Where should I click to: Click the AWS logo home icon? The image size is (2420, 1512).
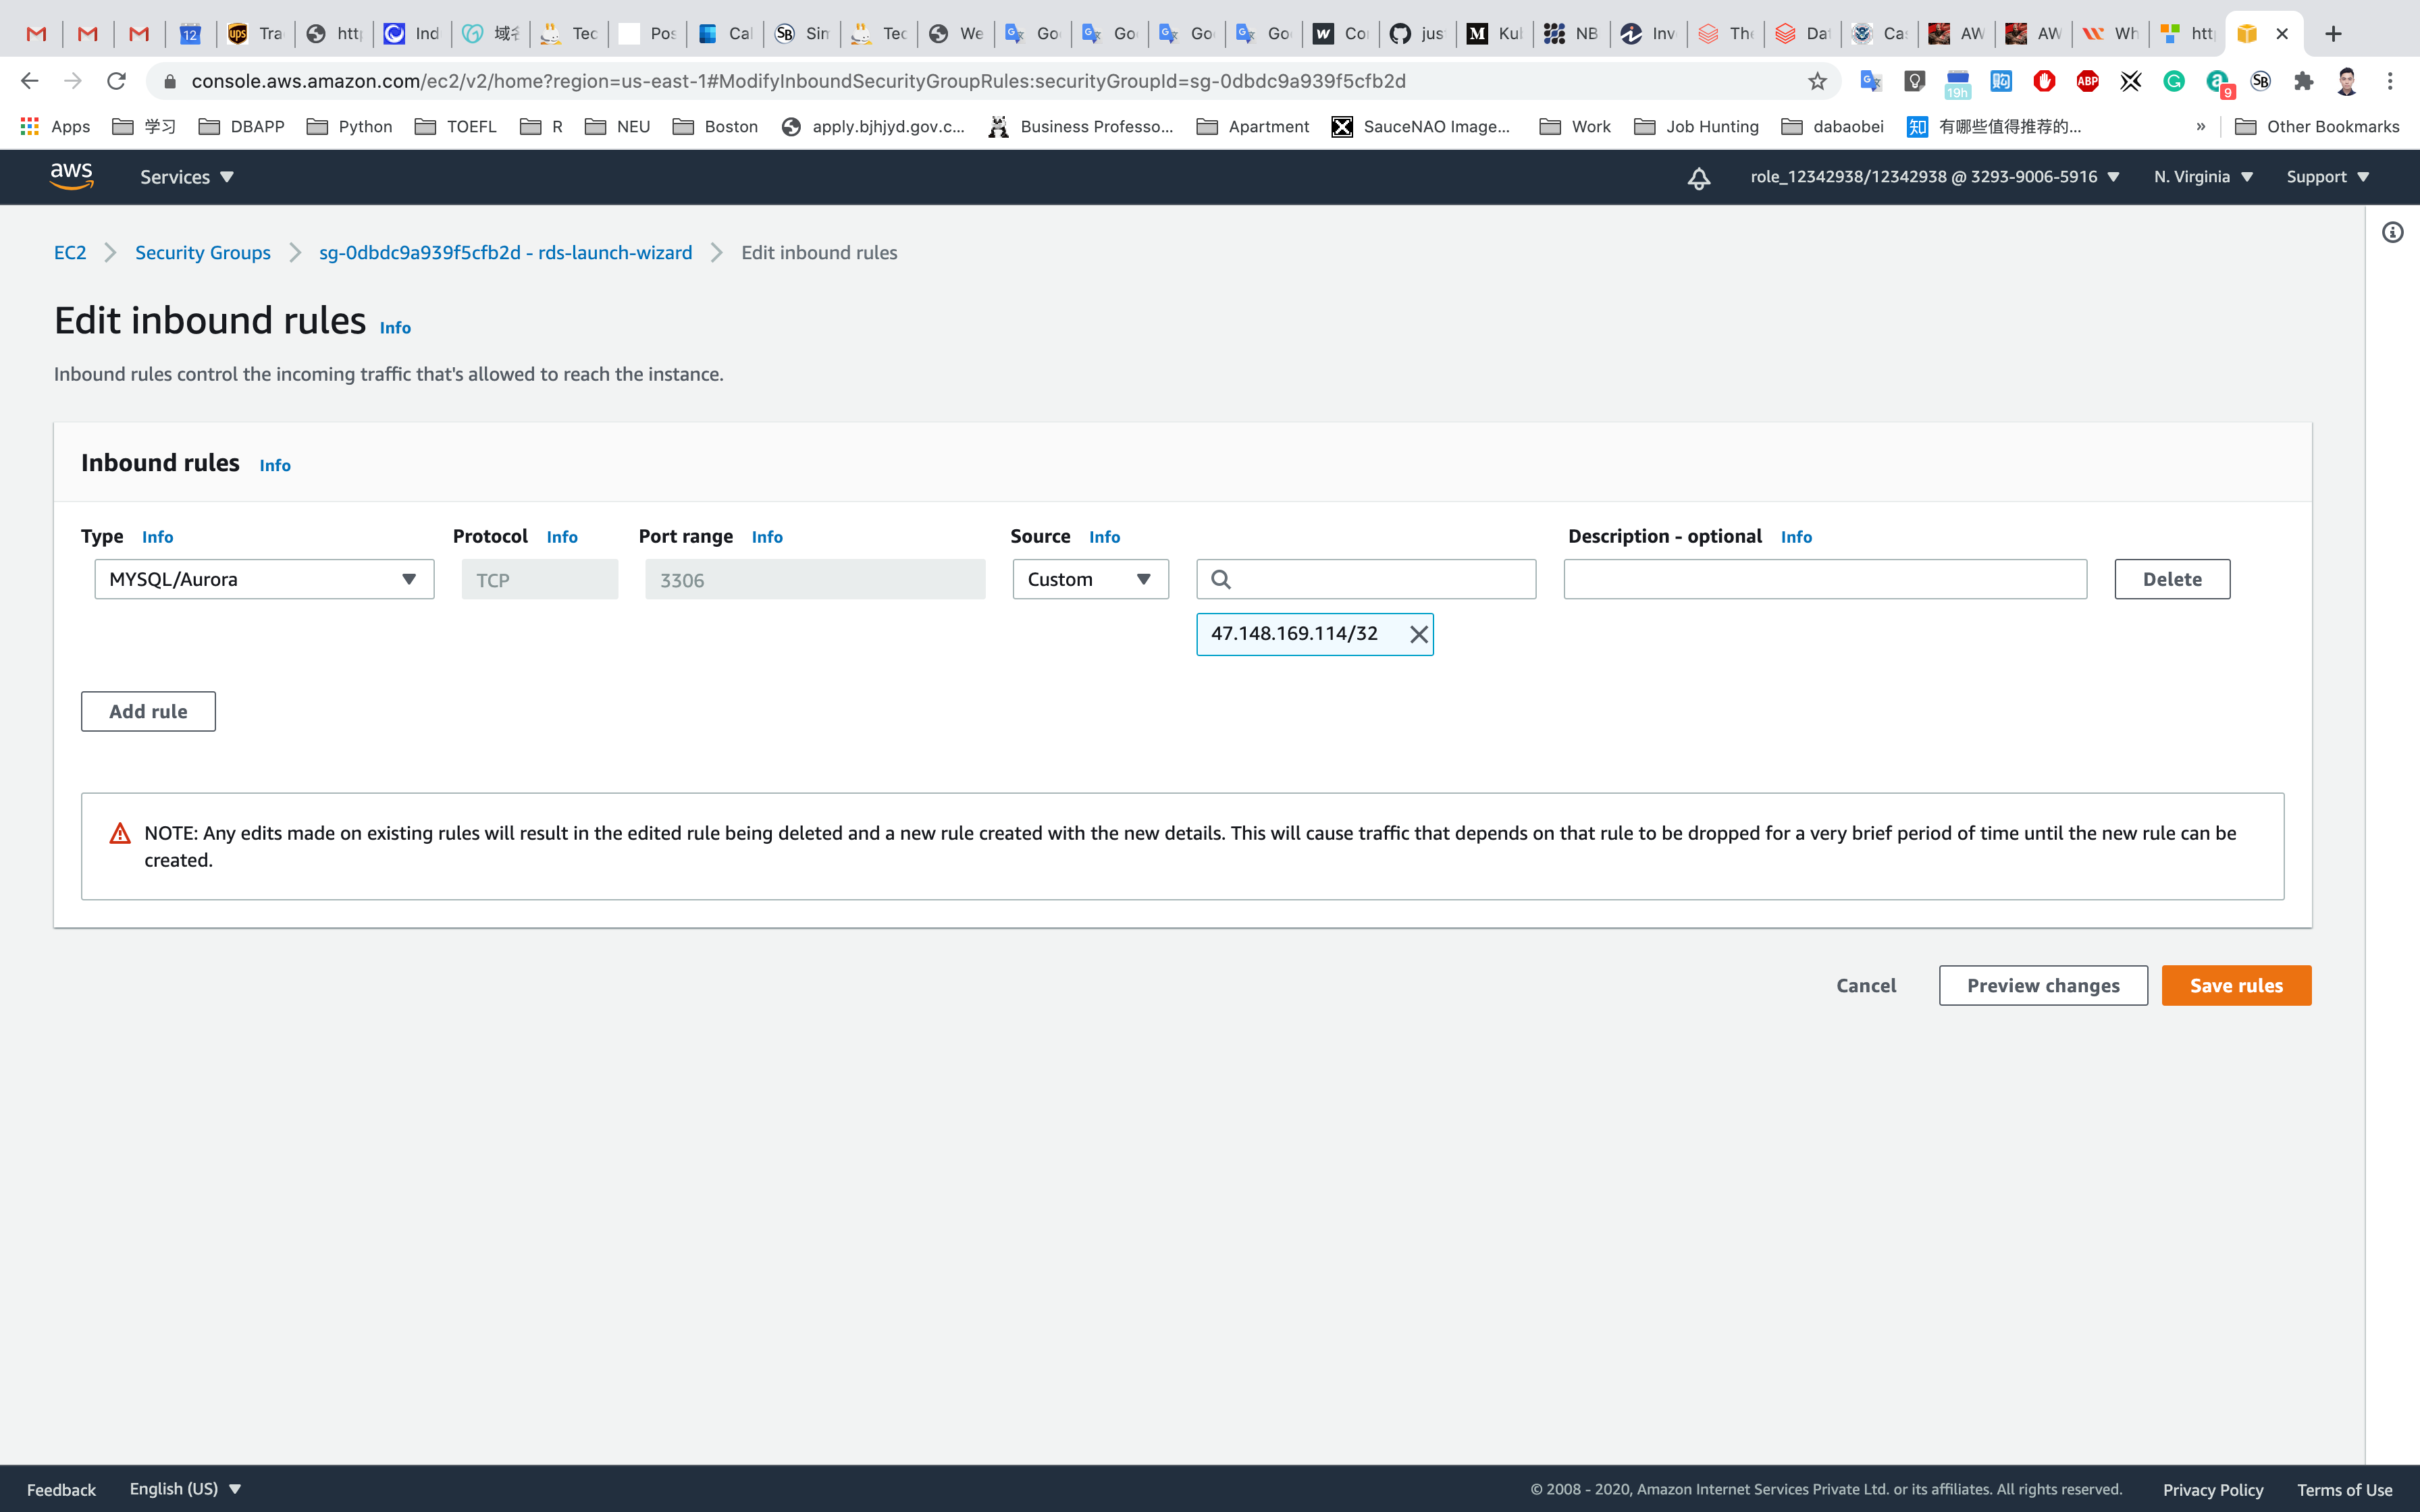(x=71, y=176)
